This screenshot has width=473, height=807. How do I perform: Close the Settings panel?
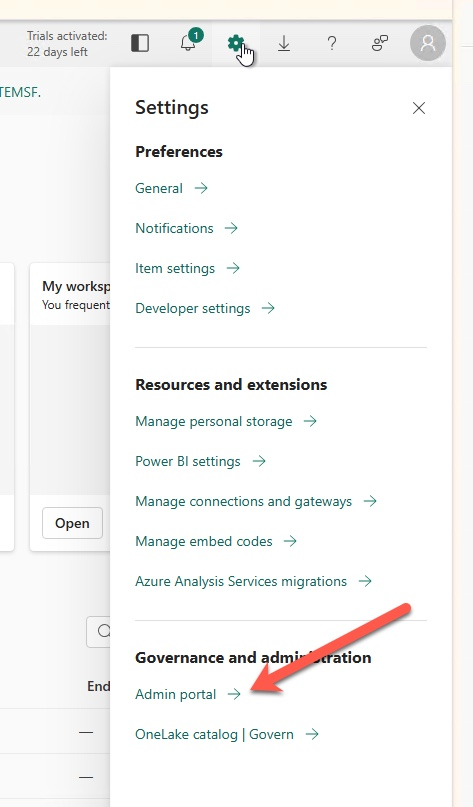click(x=419, y=108)
